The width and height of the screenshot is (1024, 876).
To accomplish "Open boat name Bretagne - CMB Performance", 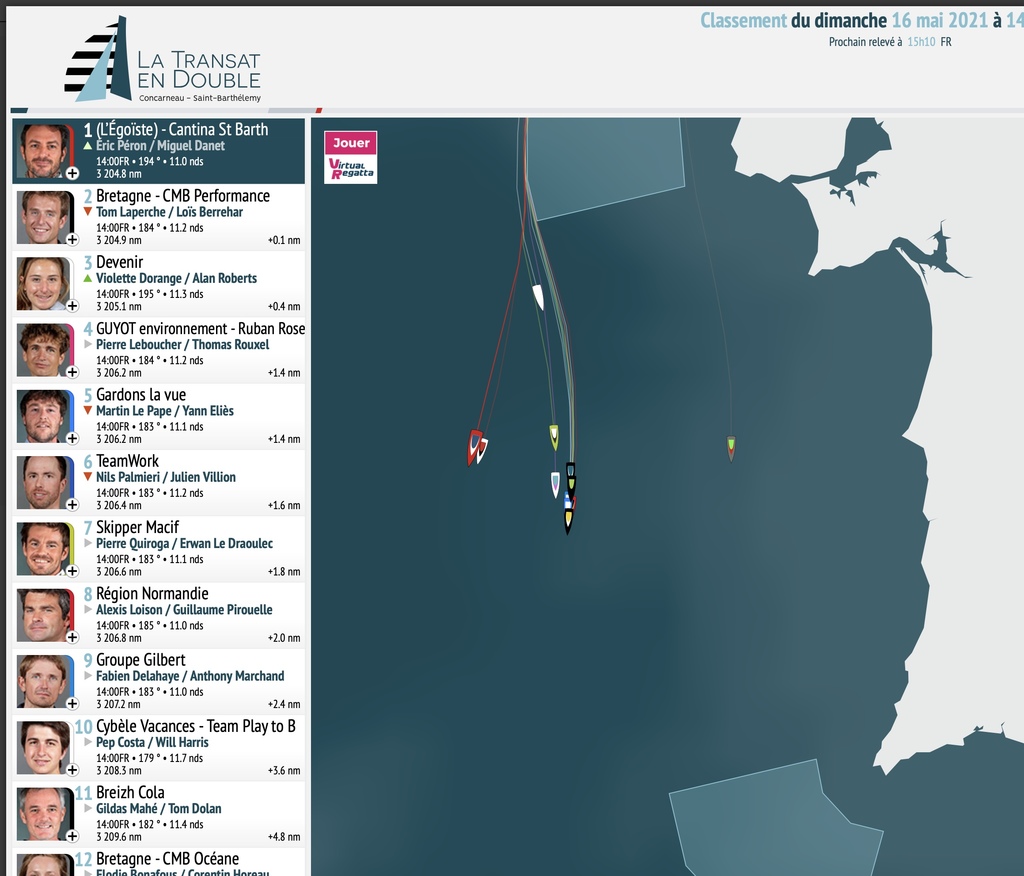I will pos(183,195).
